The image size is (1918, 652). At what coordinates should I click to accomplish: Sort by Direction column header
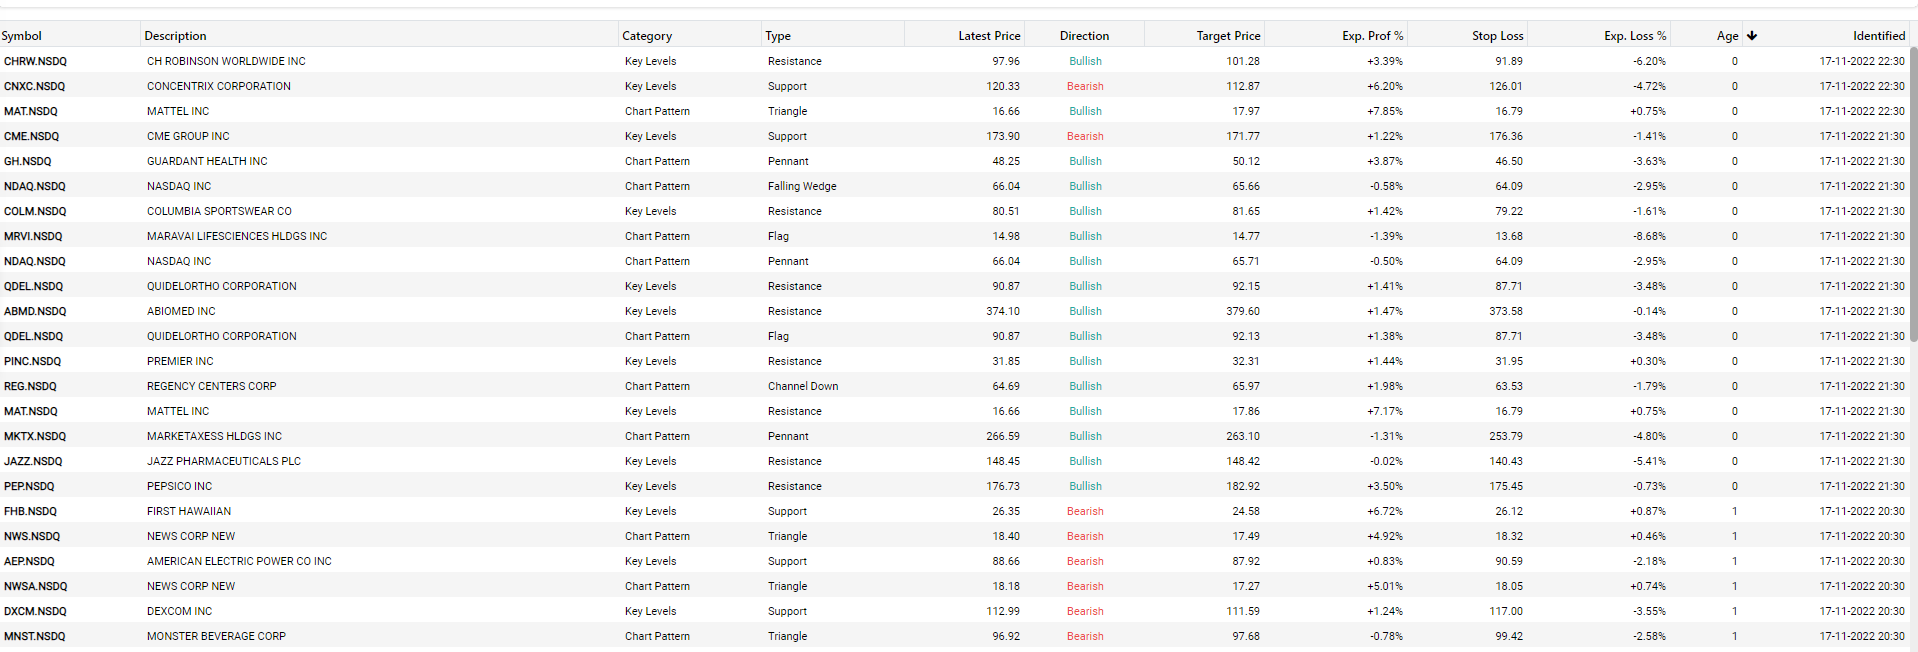point(1084,36)
